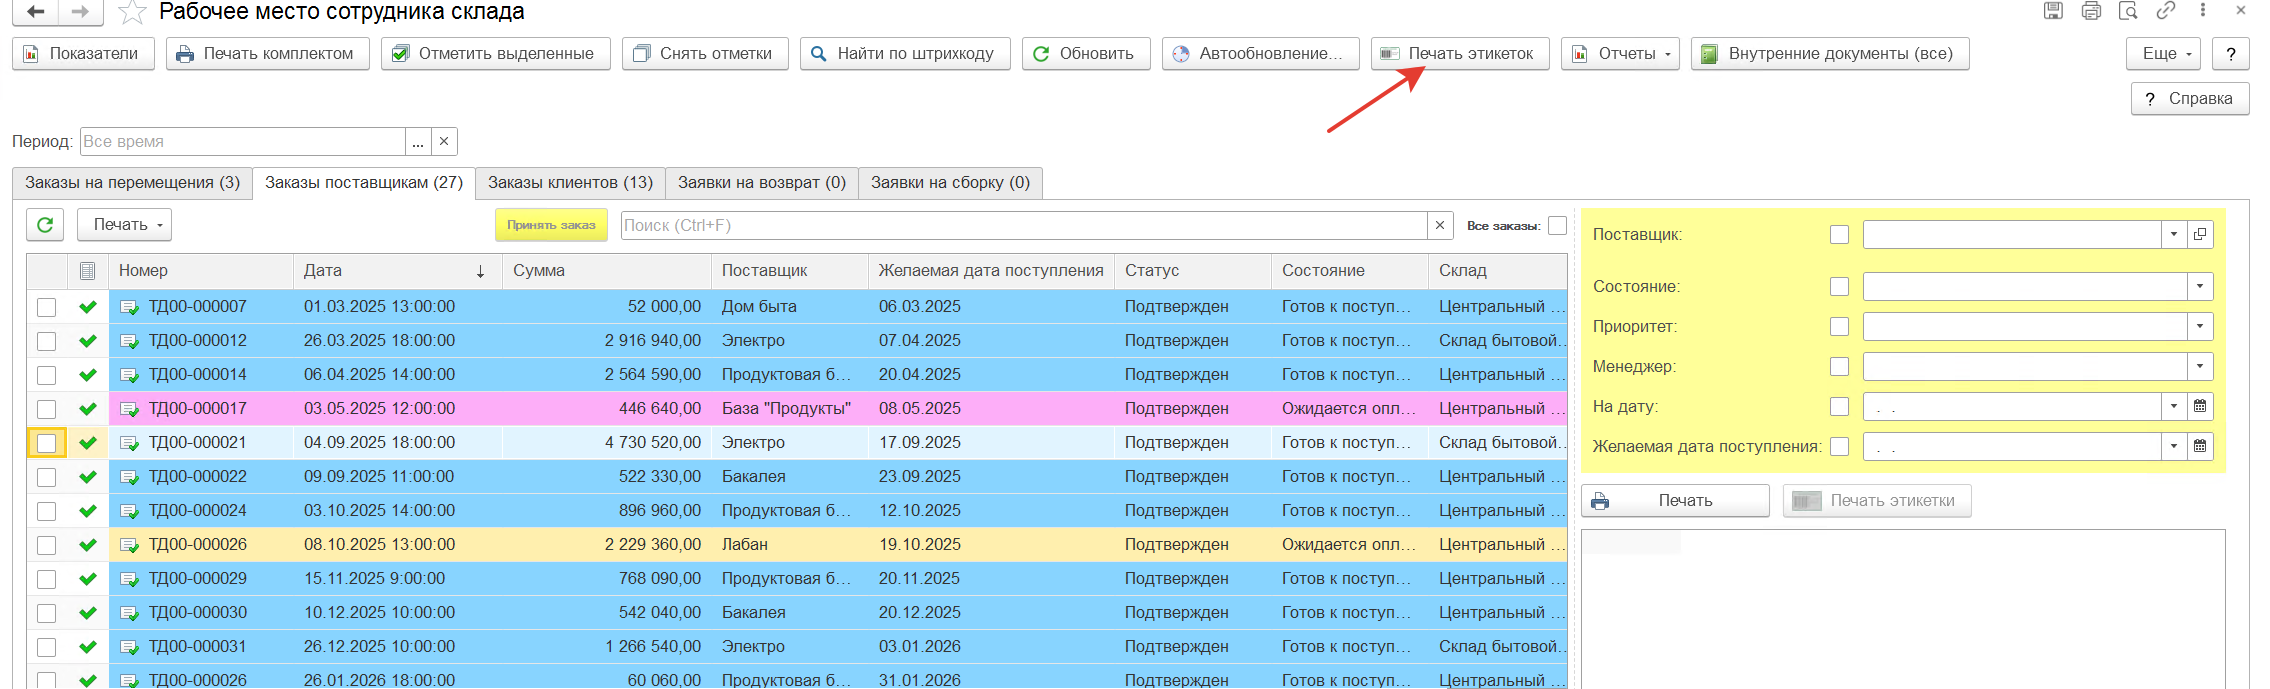The image size is (2270, 689).
Task: Click into the Поиск search field
Action: pyautogui.click(x=1024, y=225)
